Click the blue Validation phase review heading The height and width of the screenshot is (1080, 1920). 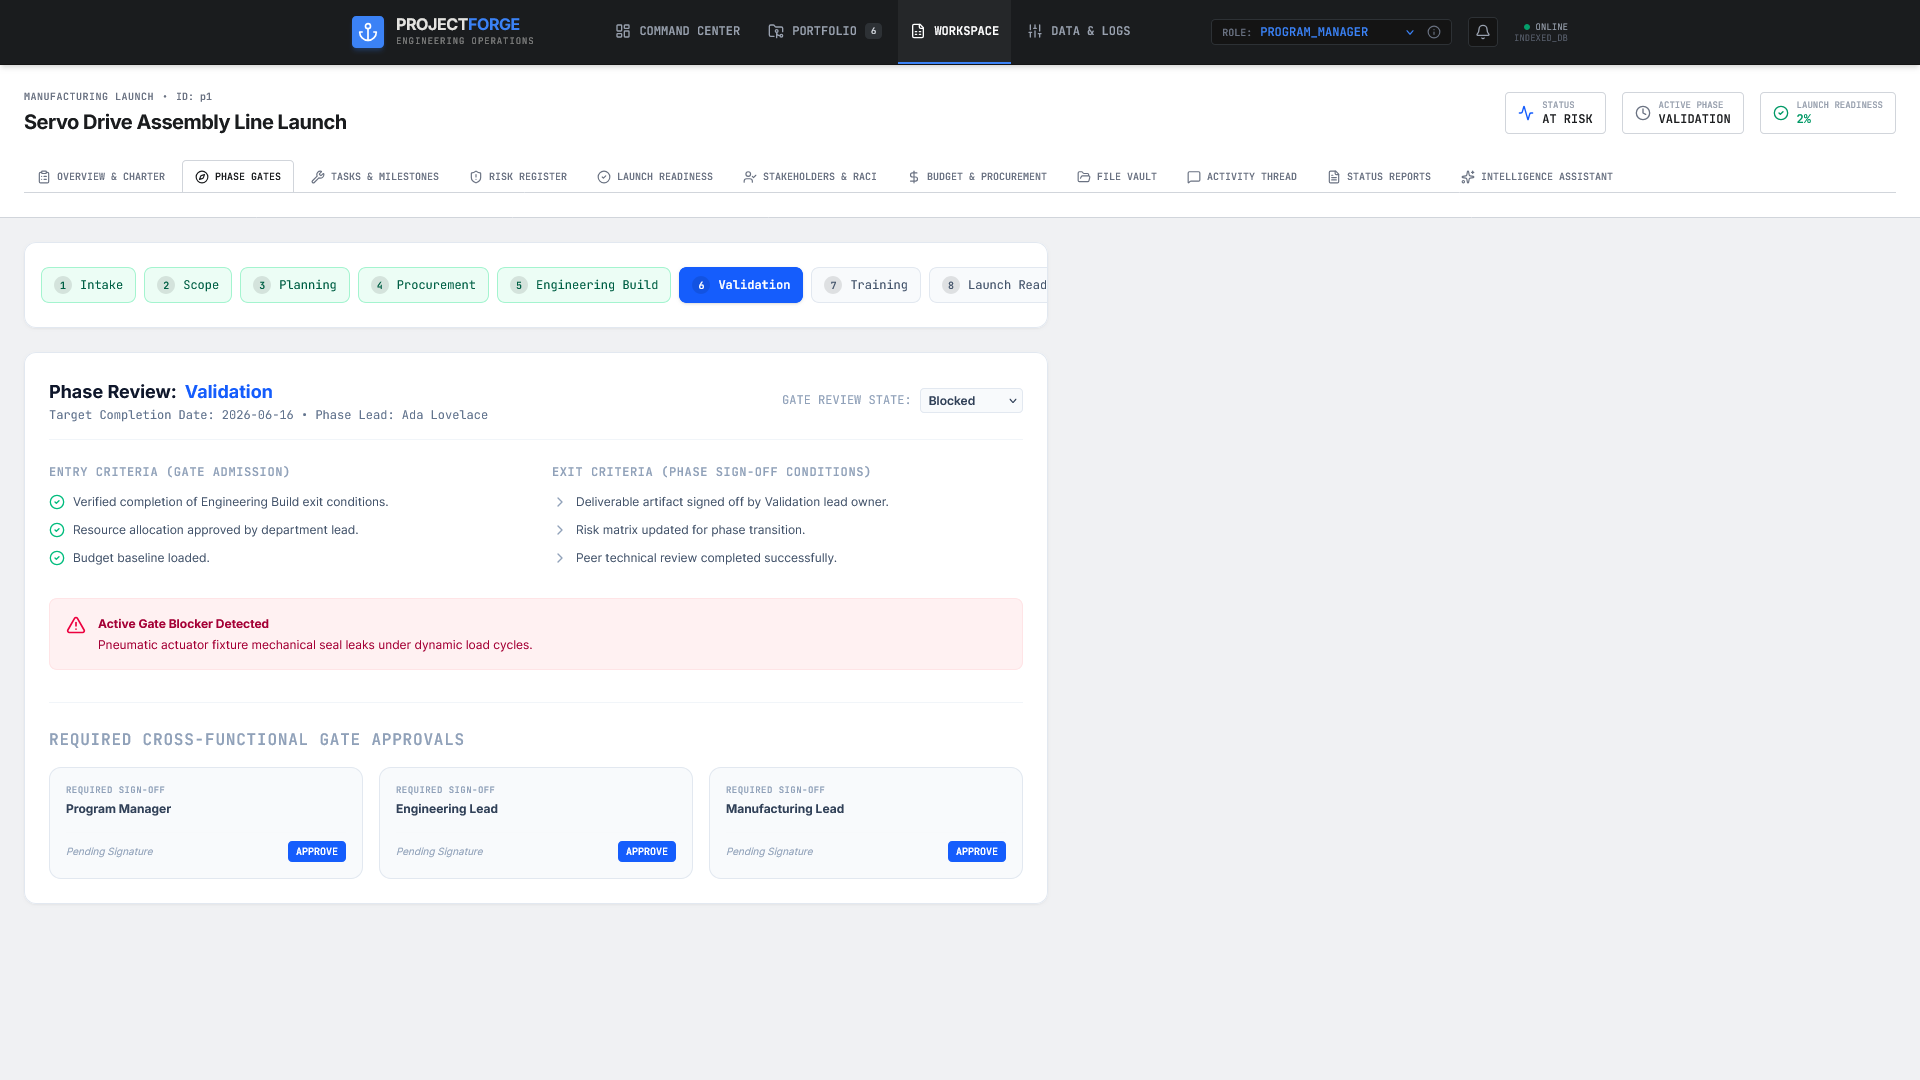(229, 392)
